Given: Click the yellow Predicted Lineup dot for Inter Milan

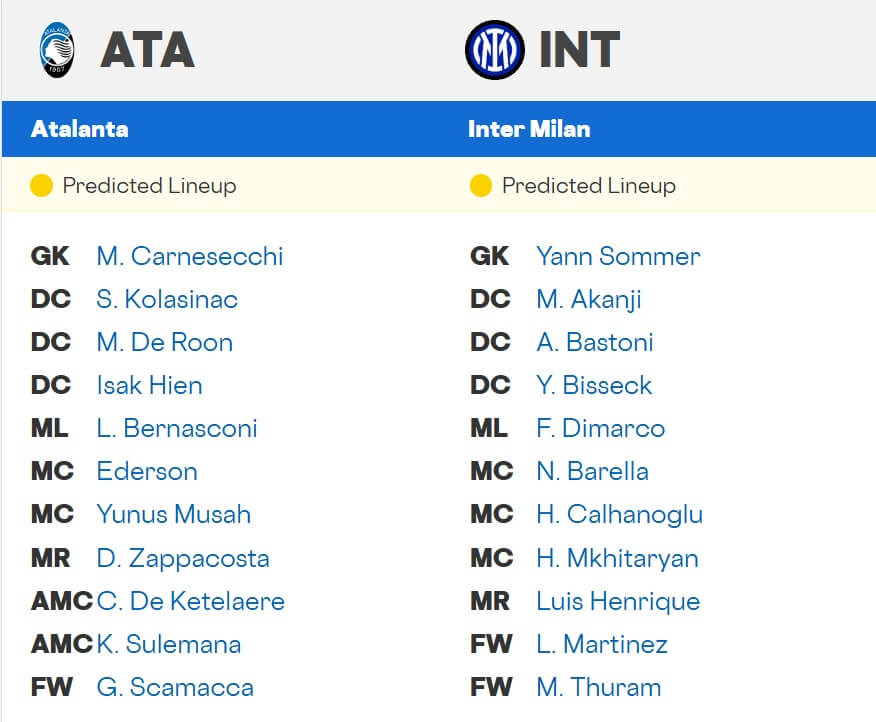Looking at the screenshot, I should pos(482,185).
